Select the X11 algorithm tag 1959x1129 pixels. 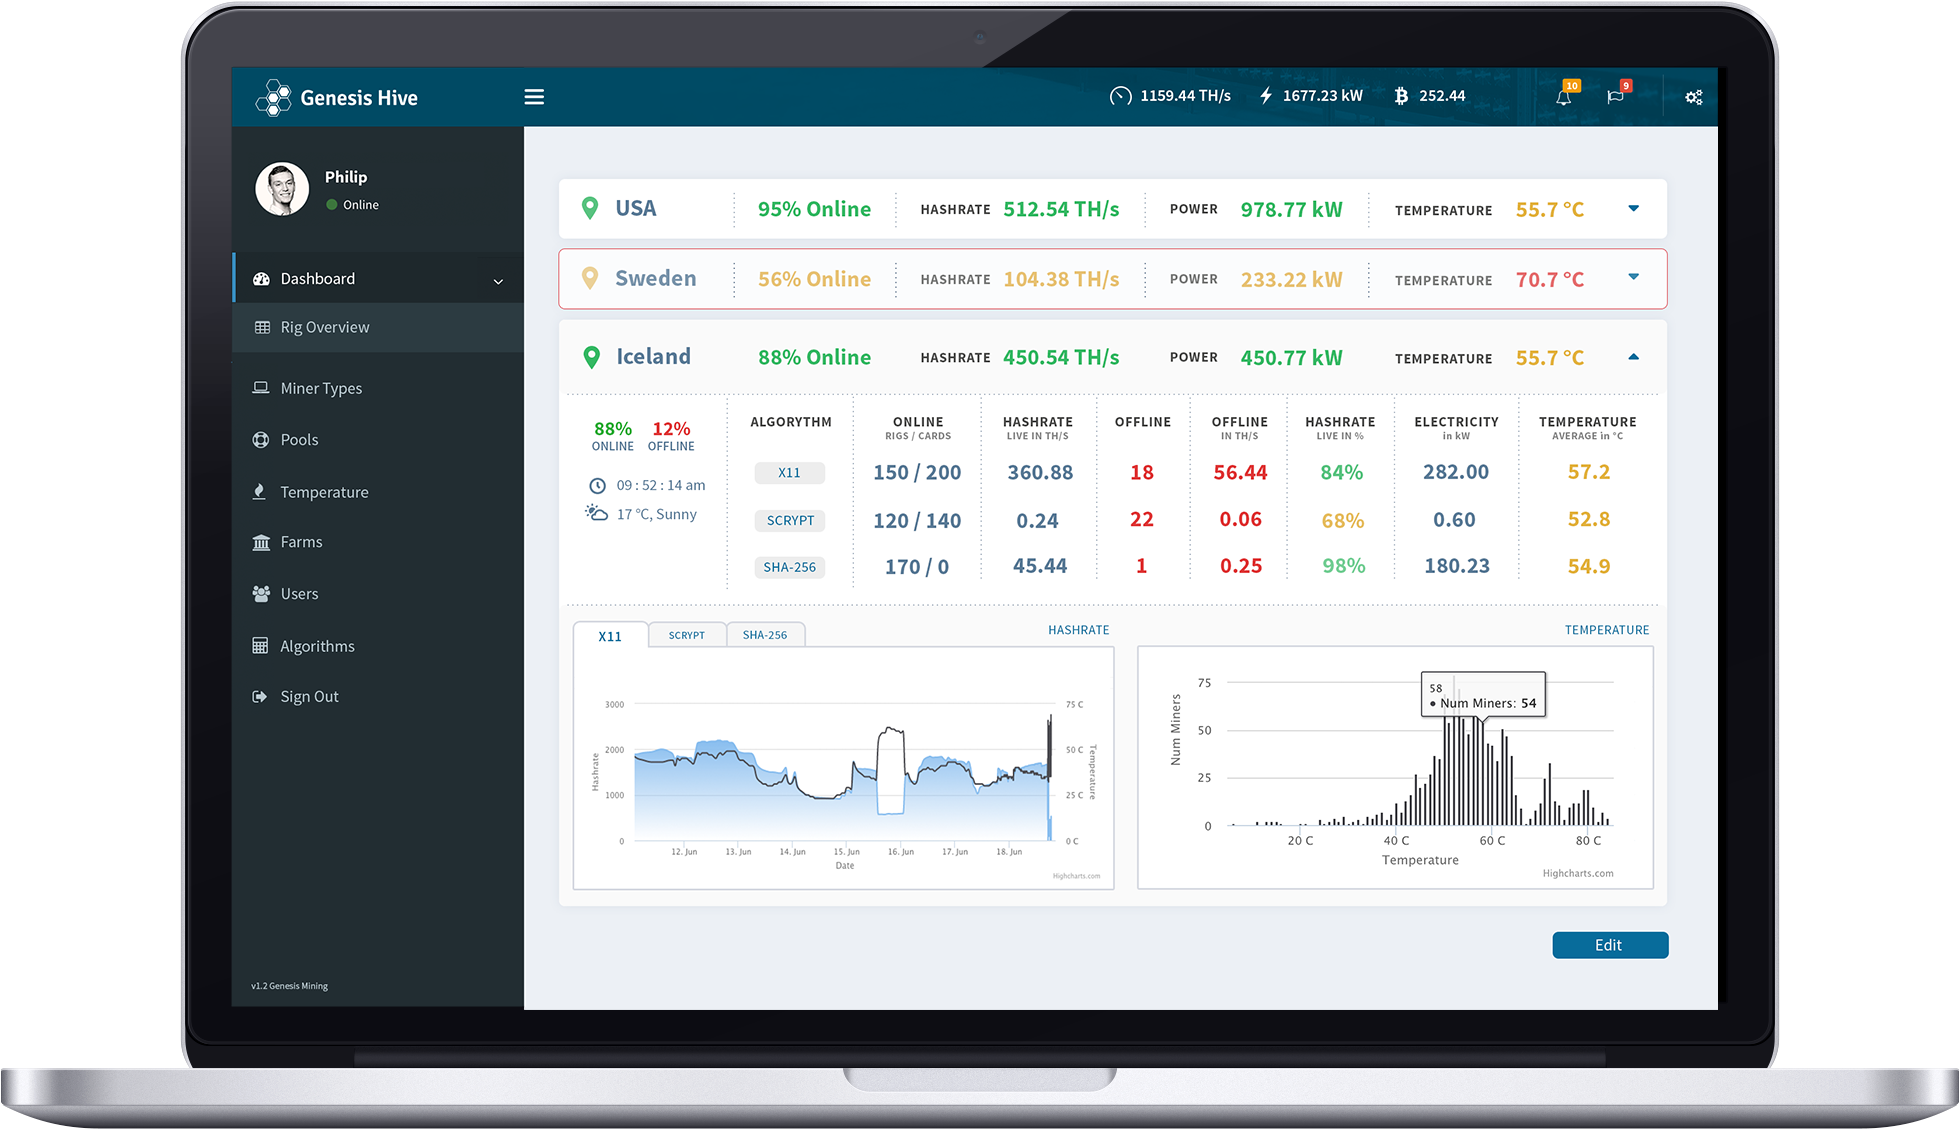point(789,473)
